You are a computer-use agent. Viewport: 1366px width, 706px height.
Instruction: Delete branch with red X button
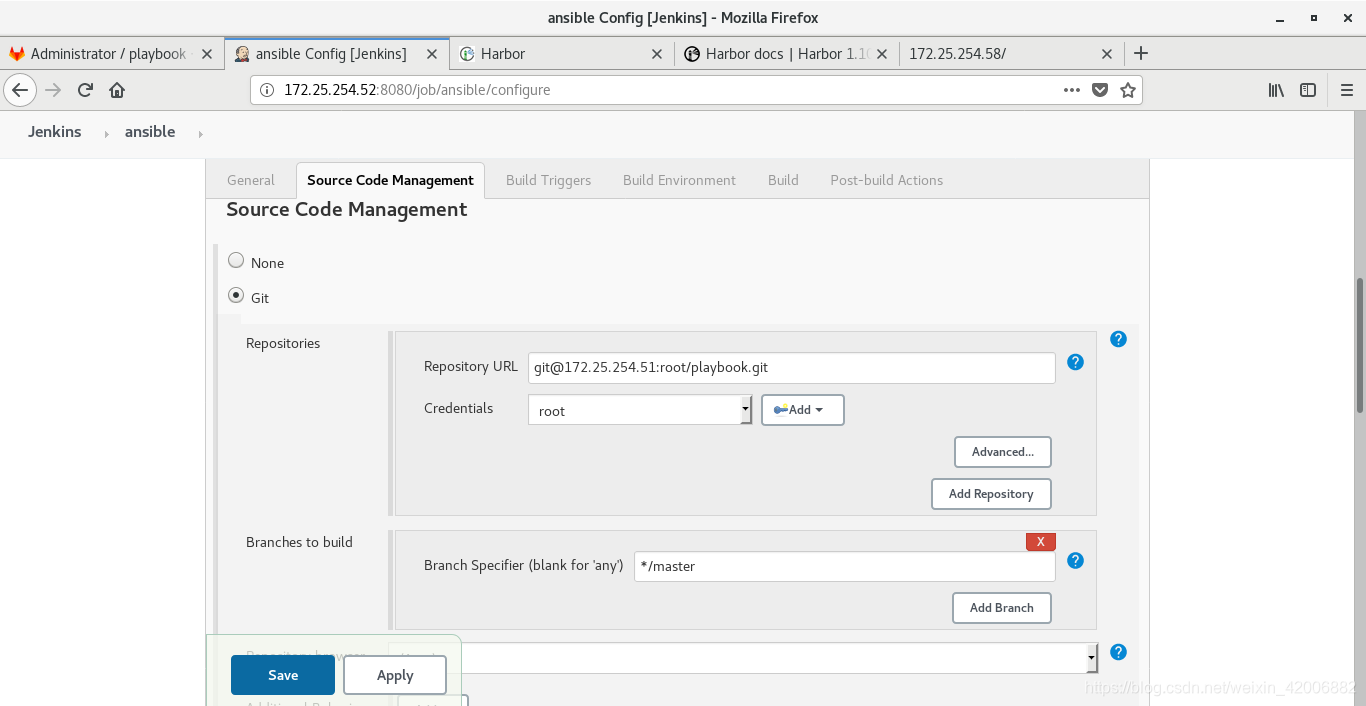point(1040,541)
